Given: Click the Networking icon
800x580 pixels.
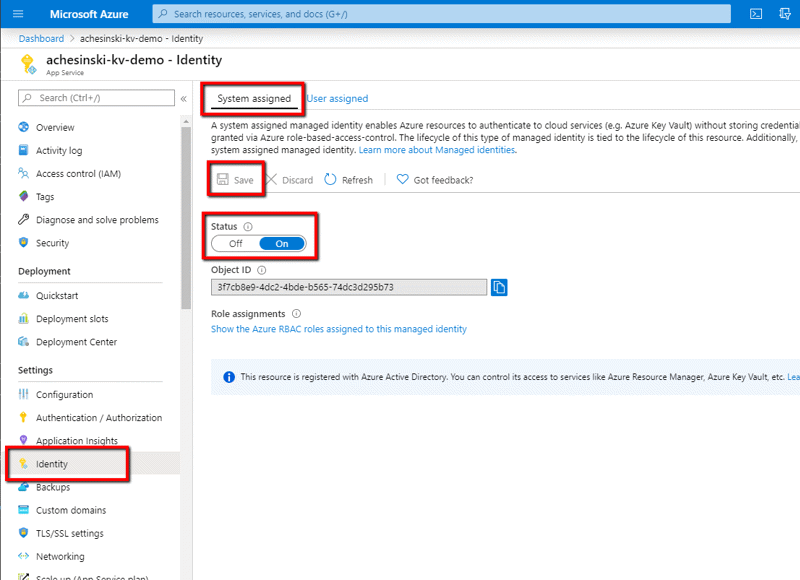Looking at the screenshot, I should point(23,556).
